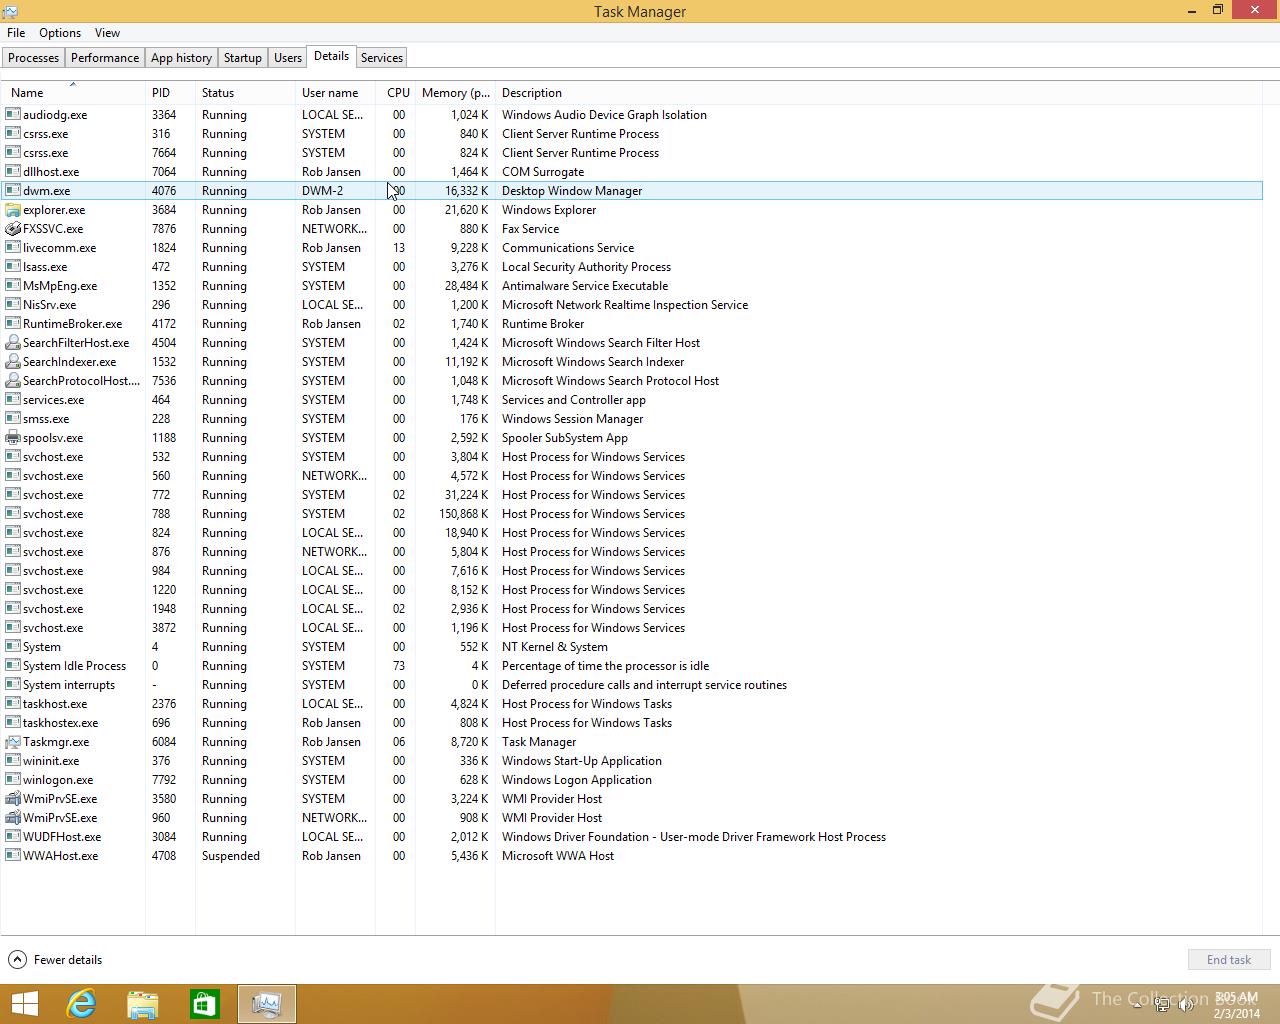1280x1024 pixels.
Task: Switch to the Startup tab
Action: pos(243,58)
